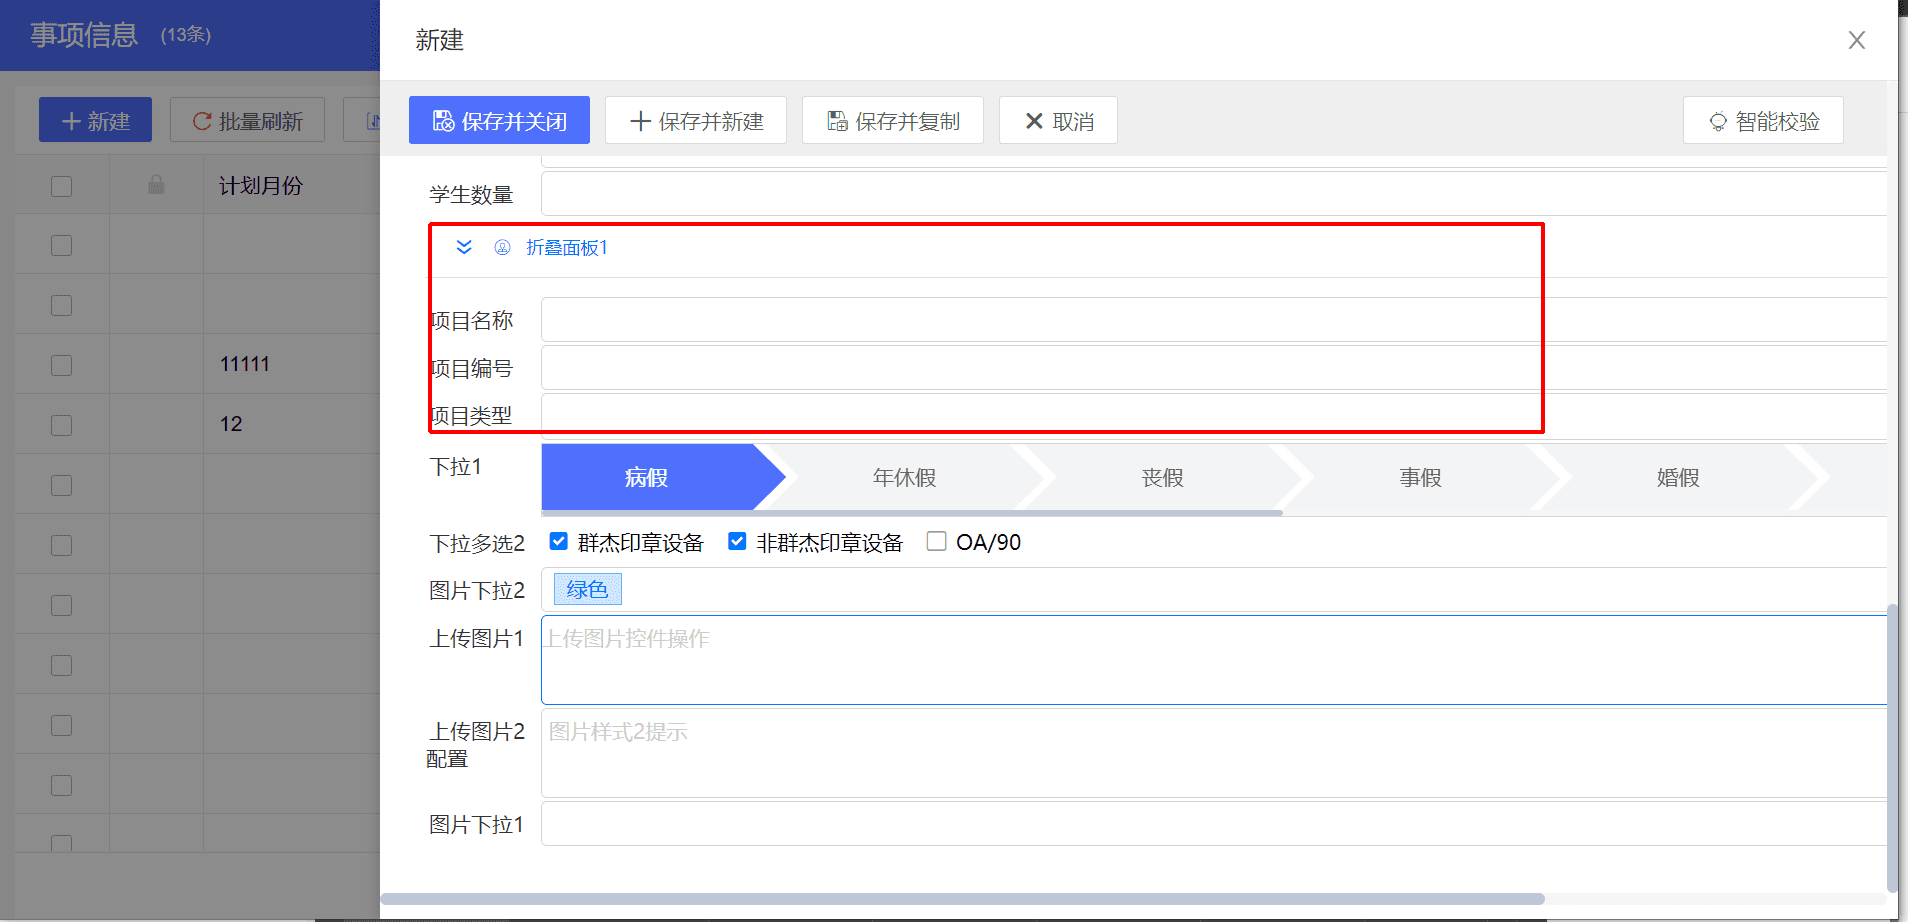Viewport: 1908px width, 922px height.
Task: Click the 绿色 tag in 图片下拉2
Action: click(587, 590)
